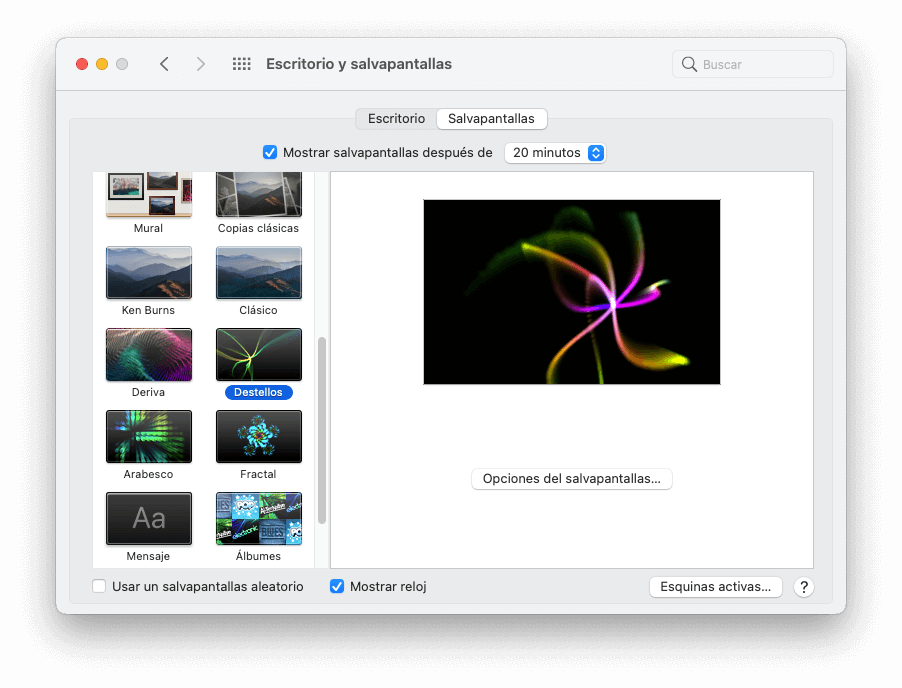Select the Mural screensaver
This screenshot has width=902, height=688.
(148, 193)
